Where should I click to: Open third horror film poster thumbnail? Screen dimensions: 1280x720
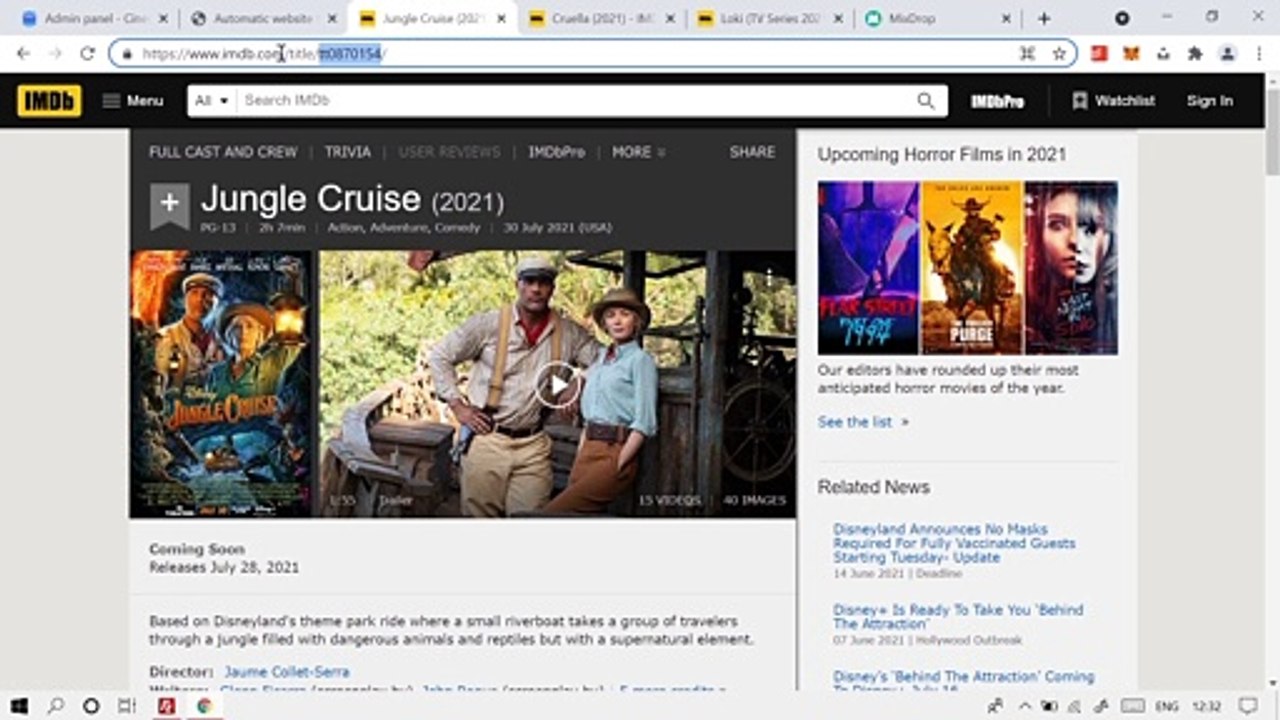1071,268
